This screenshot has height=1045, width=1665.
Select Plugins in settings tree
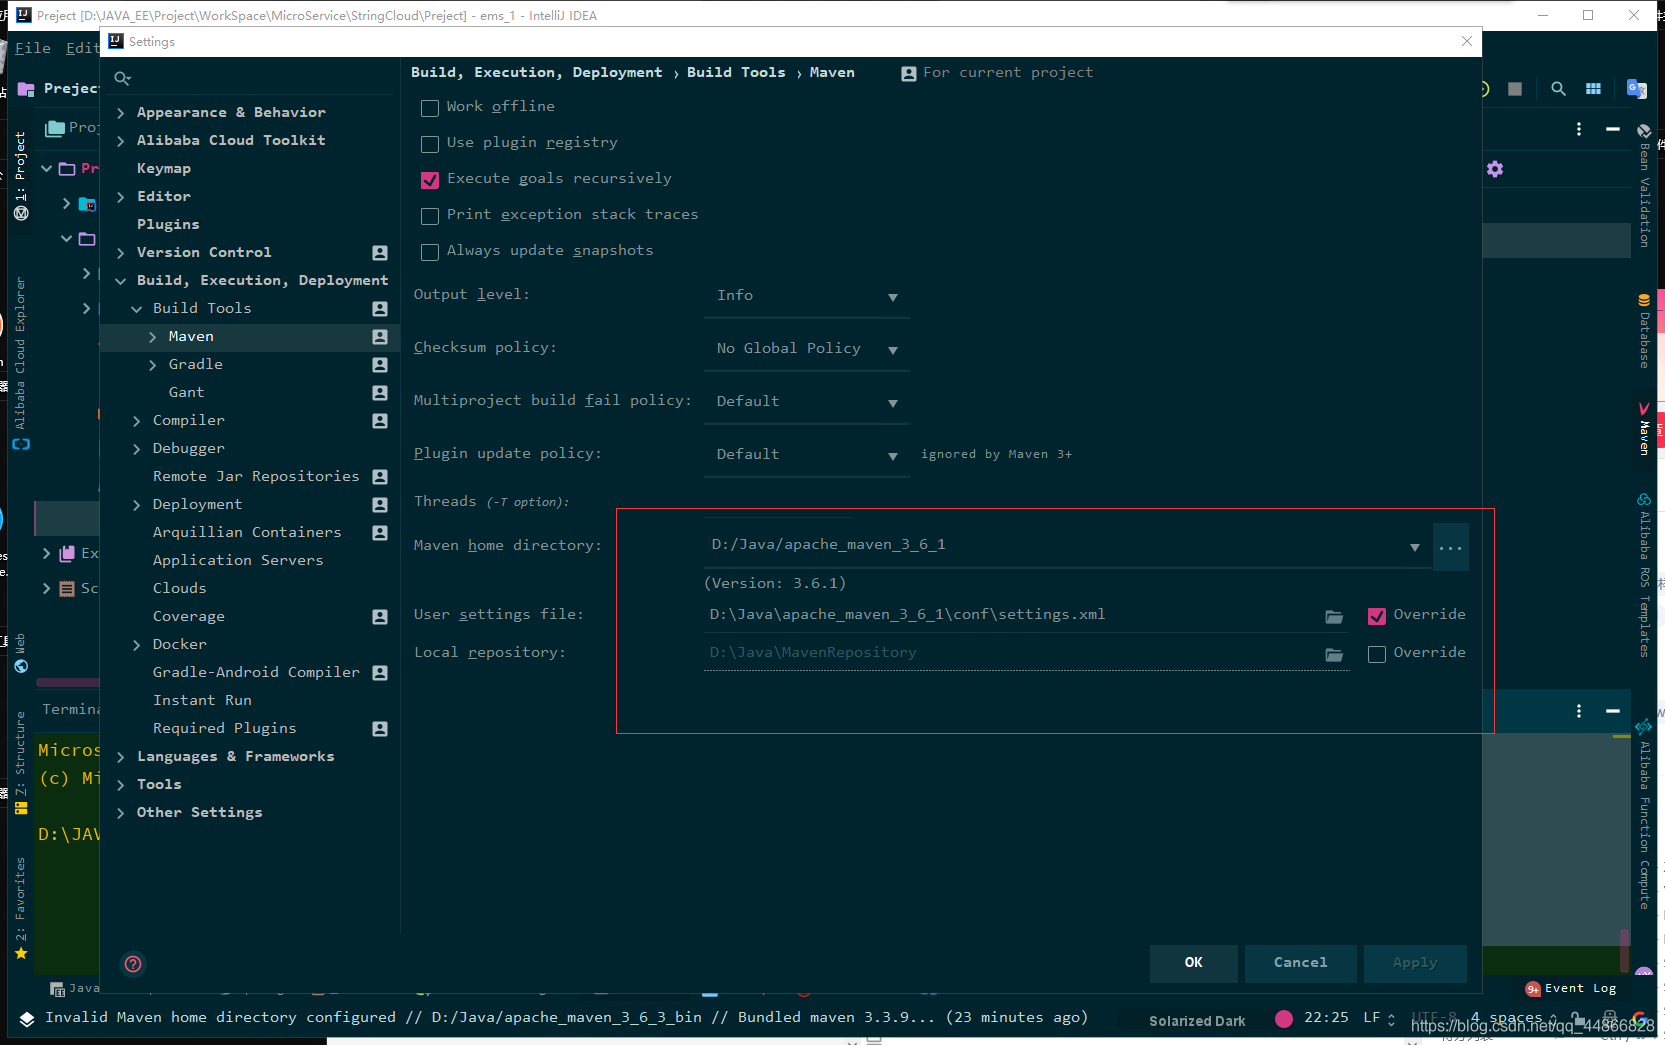pos(168,225)
